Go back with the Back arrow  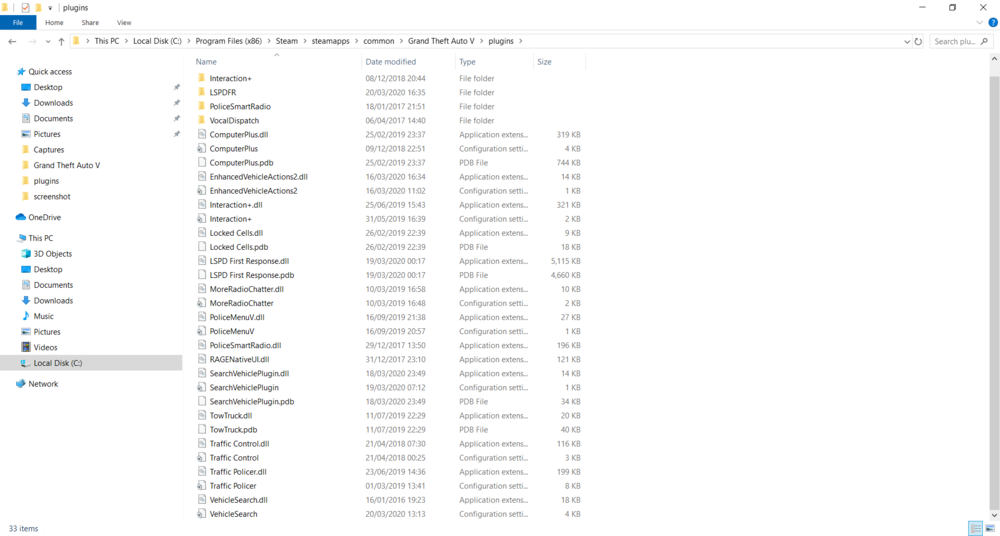(12, 41)
